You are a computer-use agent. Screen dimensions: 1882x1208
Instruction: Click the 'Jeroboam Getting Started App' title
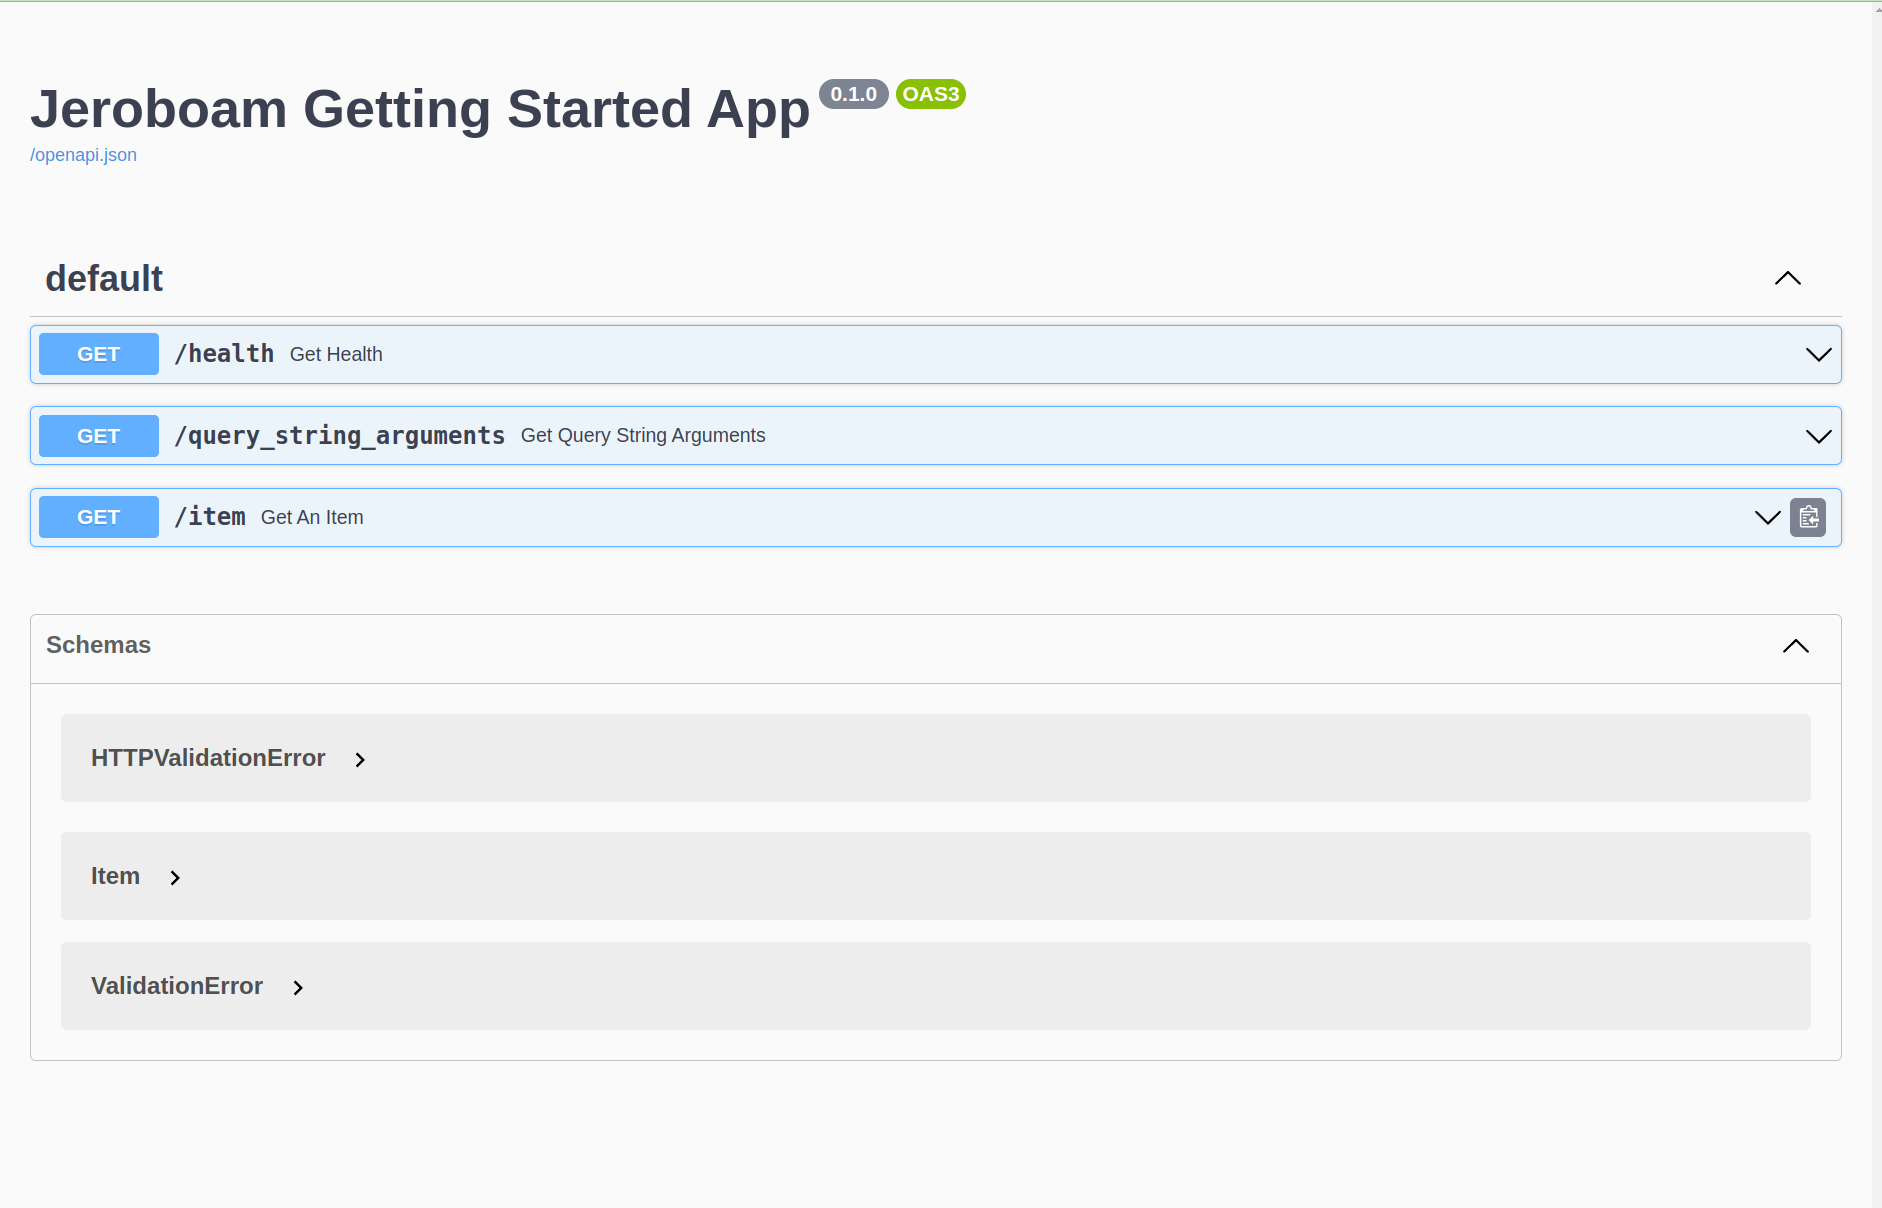[x=420, y=109]
